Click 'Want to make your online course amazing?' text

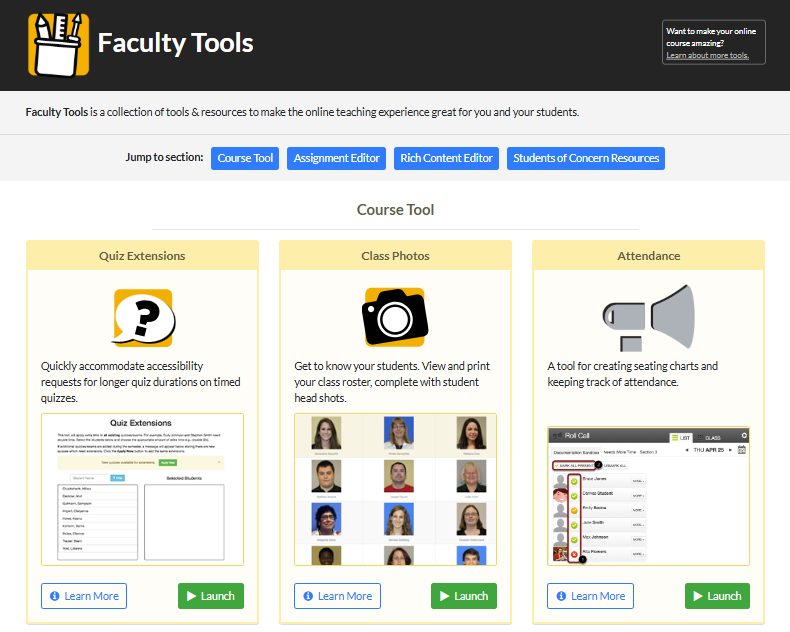click(x=711, y=37)
